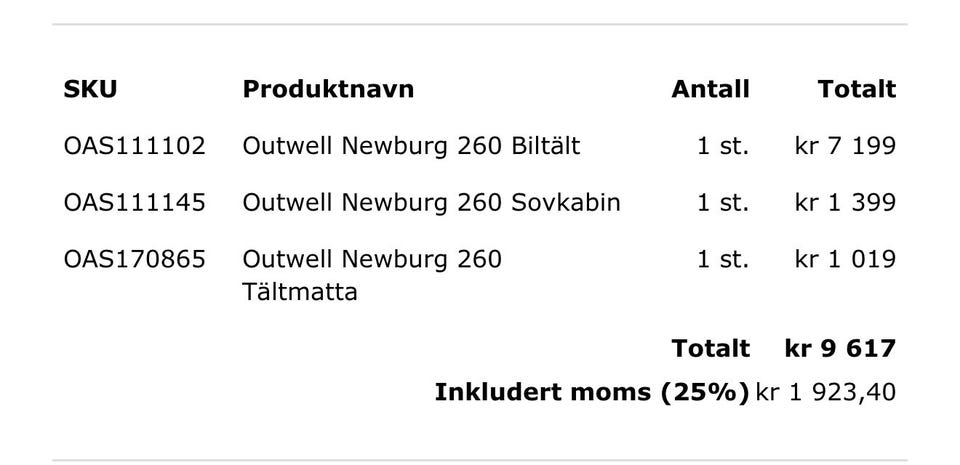
Task: Select SKU code OAS170865
Action: 134,260
